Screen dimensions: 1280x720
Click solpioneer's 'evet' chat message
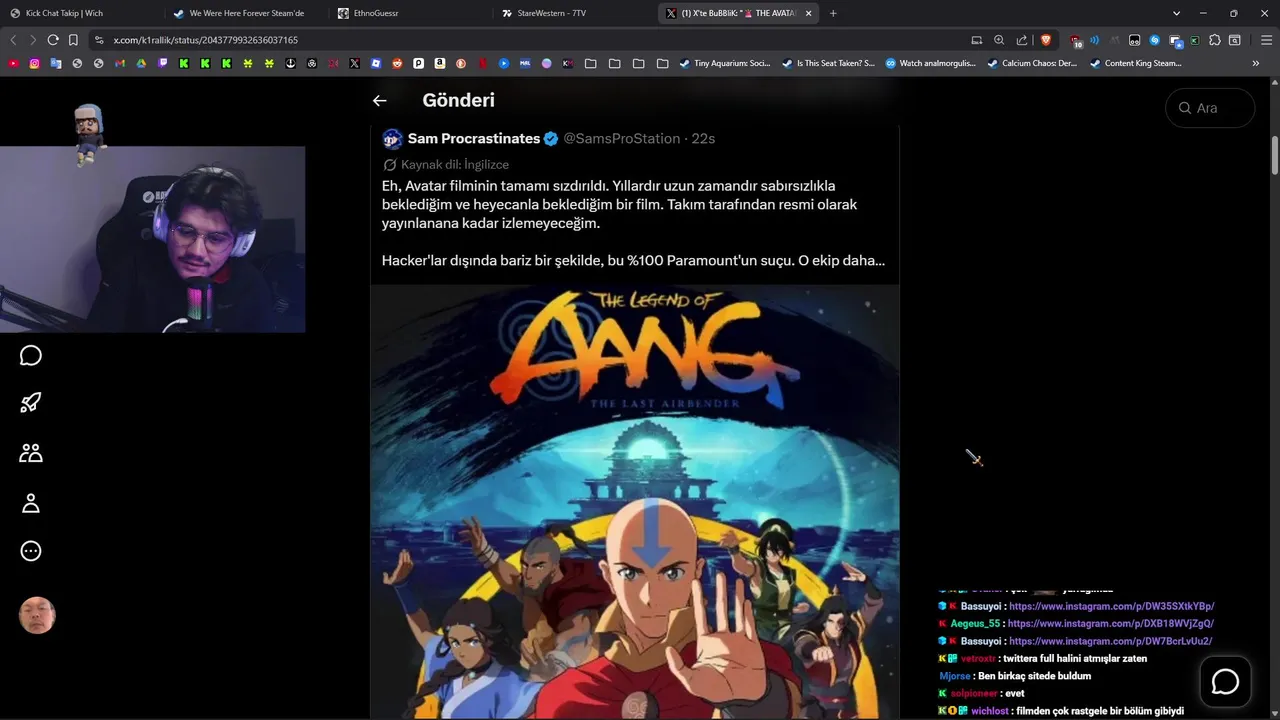[981, 693]
